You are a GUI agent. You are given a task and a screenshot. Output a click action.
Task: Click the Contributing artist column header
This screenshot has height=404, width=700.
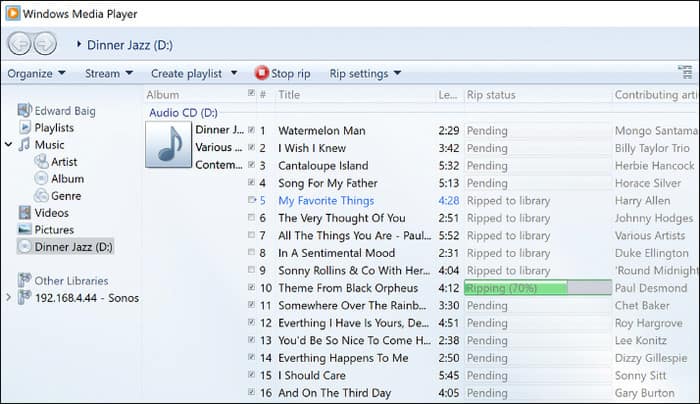655,95
